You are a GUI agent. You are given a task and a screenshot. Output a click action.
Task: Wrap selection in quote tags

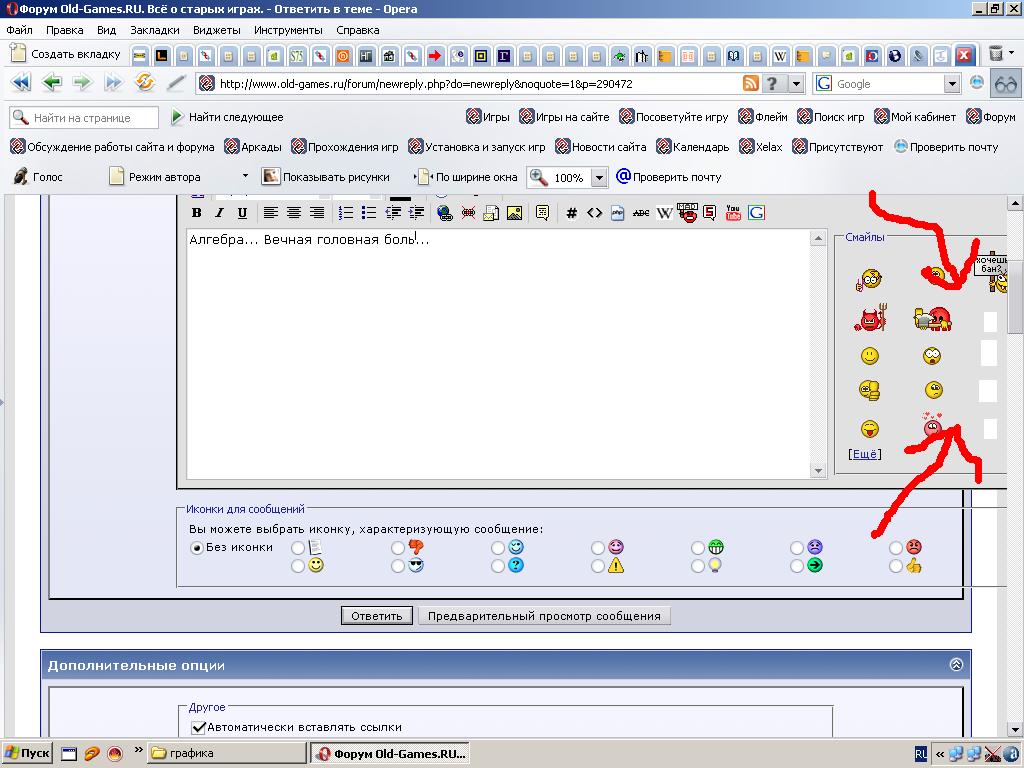(x=542, y=213)
